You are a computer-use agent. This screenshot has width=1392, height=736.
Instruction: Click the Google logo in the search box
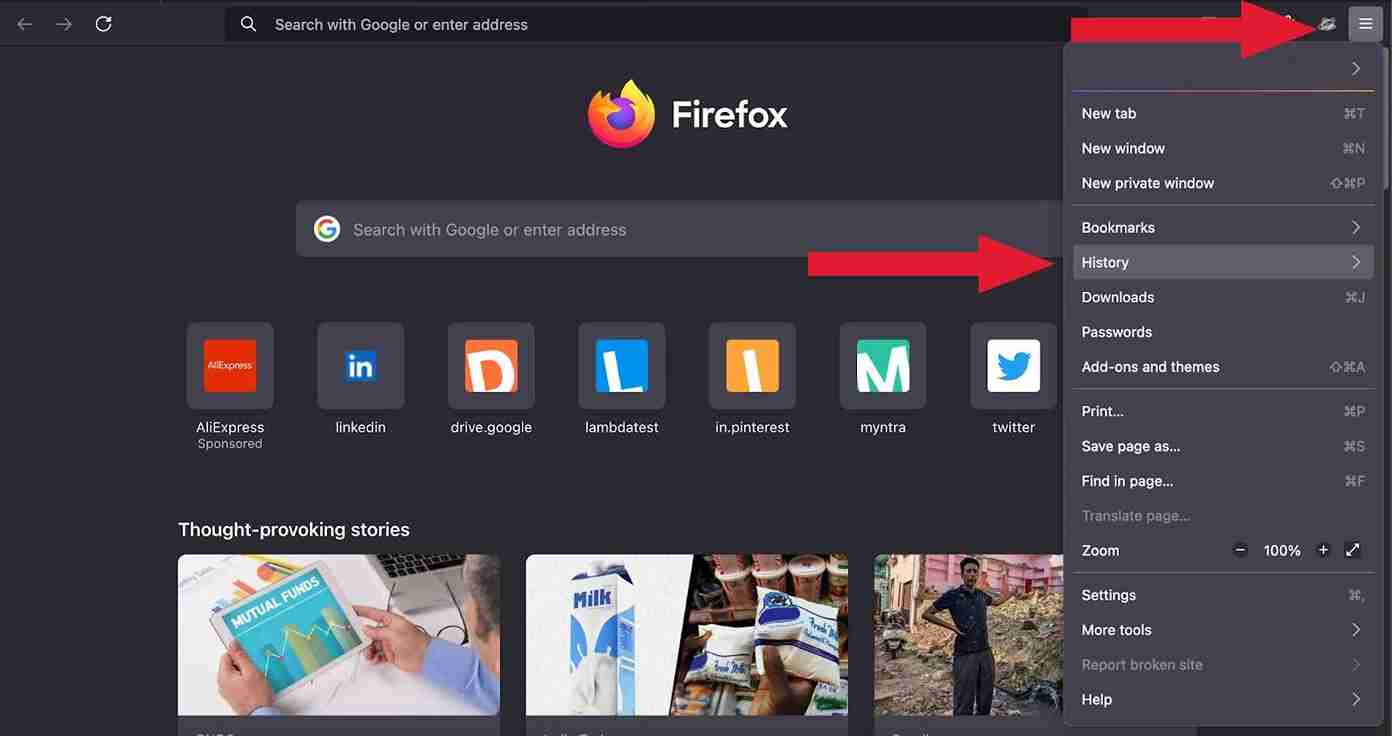click(x=327, y=229)
